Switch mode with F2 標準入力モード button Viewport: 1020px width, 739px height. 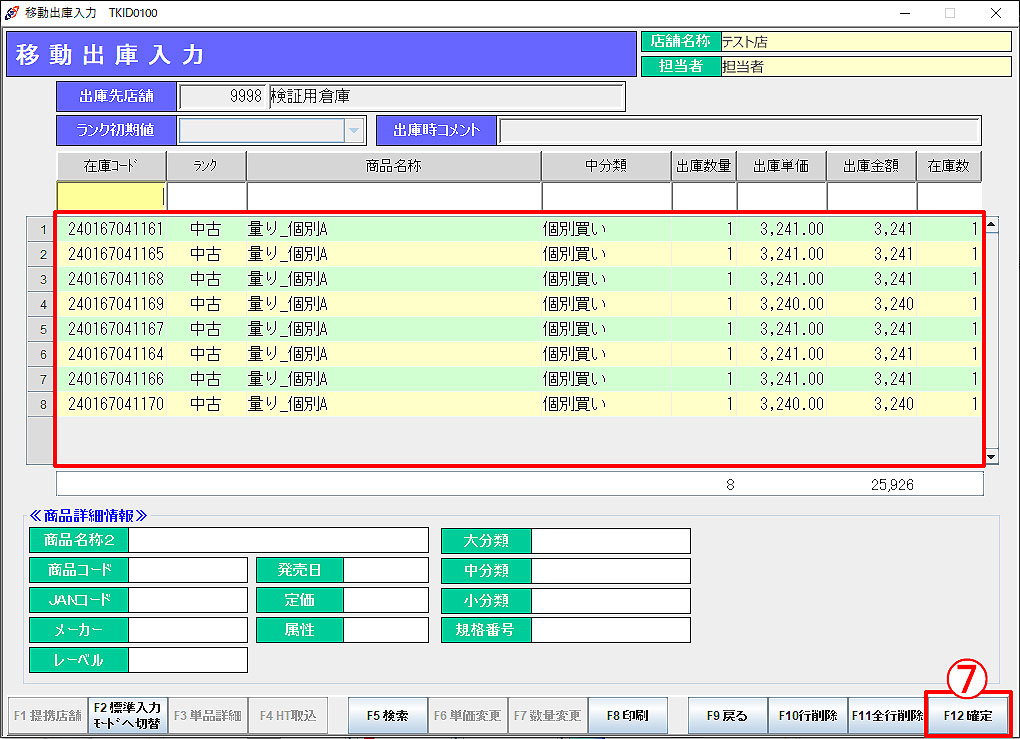127,716
